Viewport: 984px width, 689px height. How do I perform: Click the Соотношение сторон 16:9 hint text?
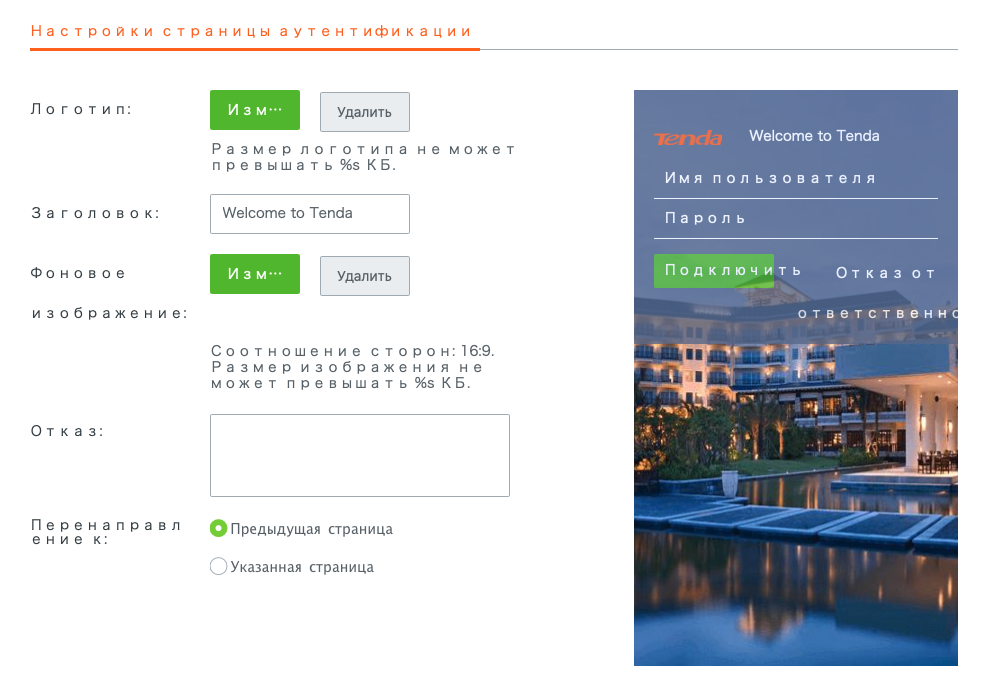(353, 352)
